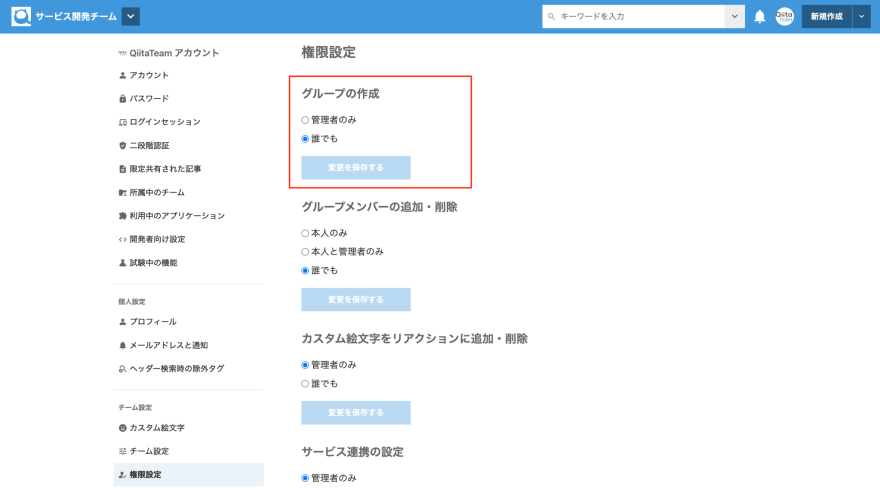Open プロフィール settings
This screenshot has width=880, height=490.
click(153, 322)
